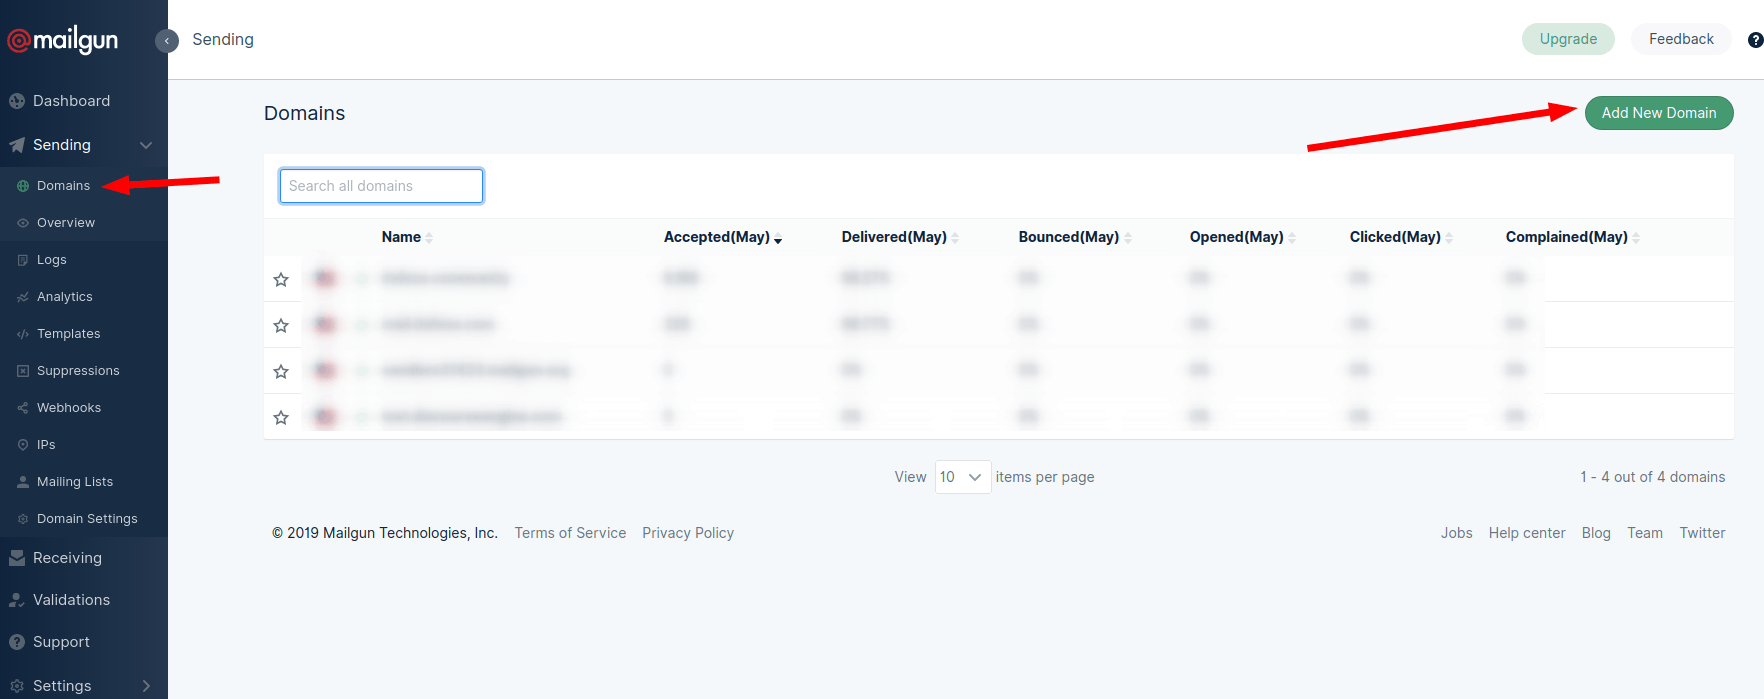Open the items per page dropdown

tap(963, 477)
